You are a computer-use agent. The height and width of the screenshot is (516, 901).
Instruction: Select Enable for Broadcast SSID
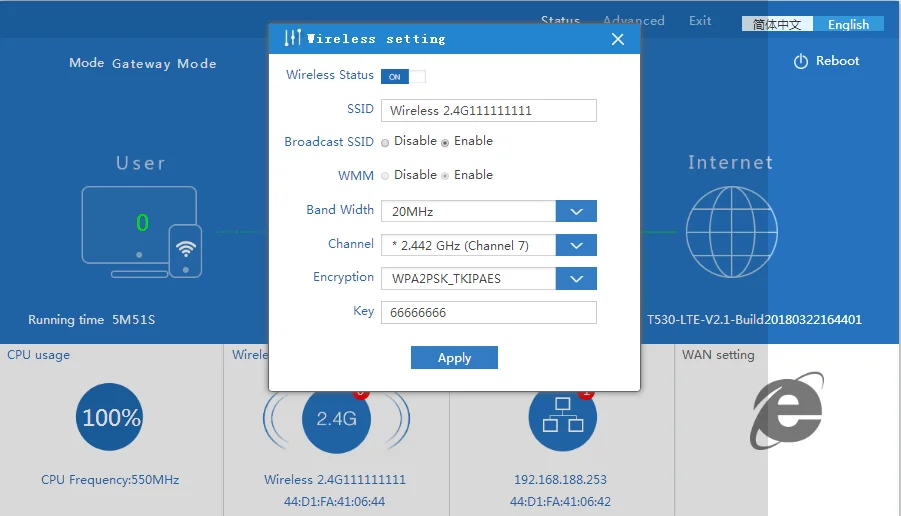445,143
